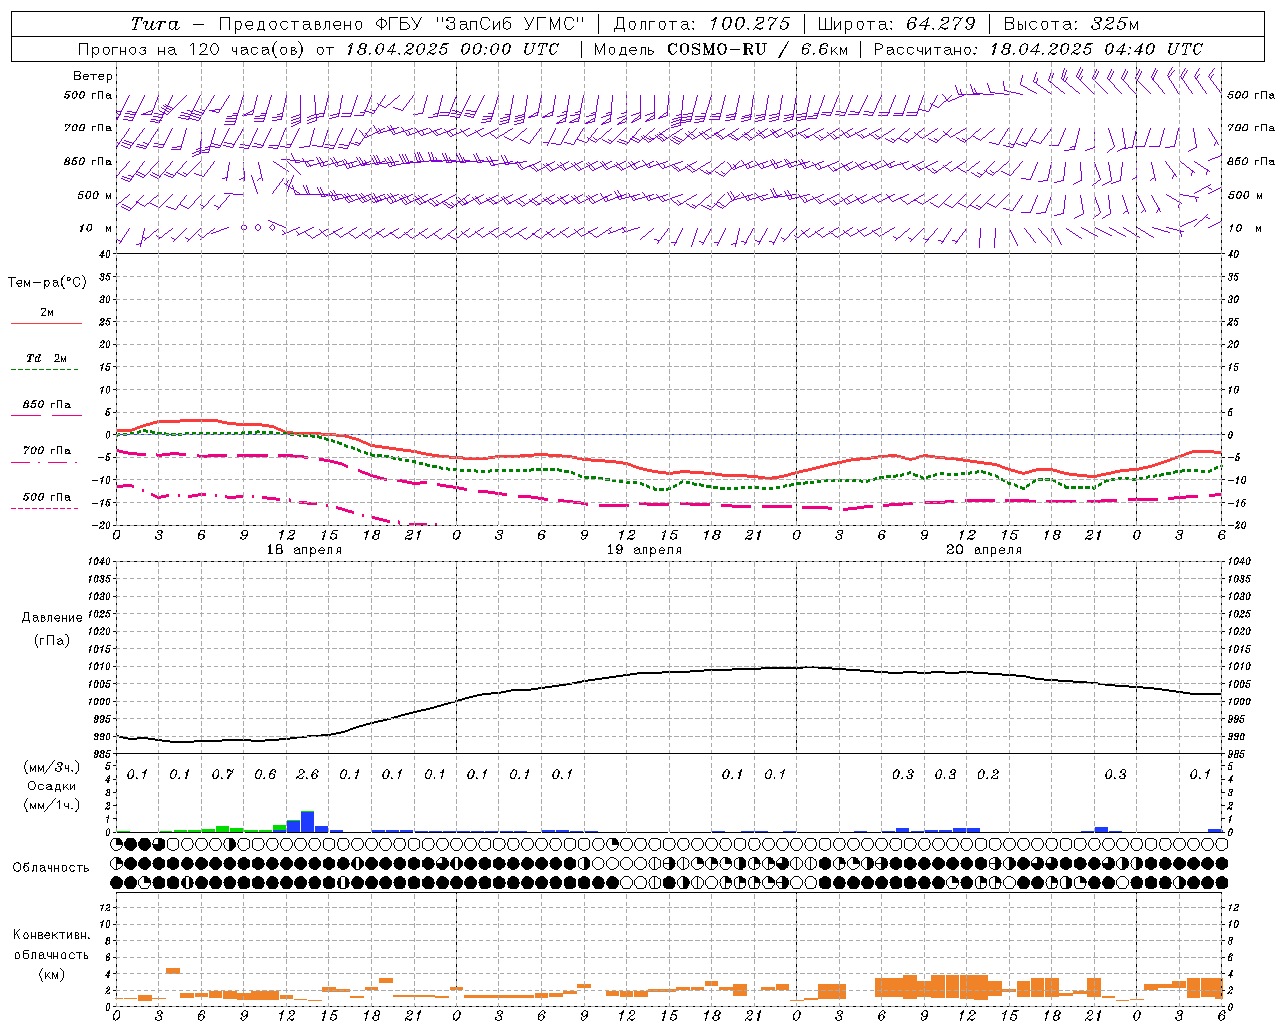Click the "Конвективн." convective cloud label
The height and width of the screenshot is (1024, 1280).
[x=51, y=935]
